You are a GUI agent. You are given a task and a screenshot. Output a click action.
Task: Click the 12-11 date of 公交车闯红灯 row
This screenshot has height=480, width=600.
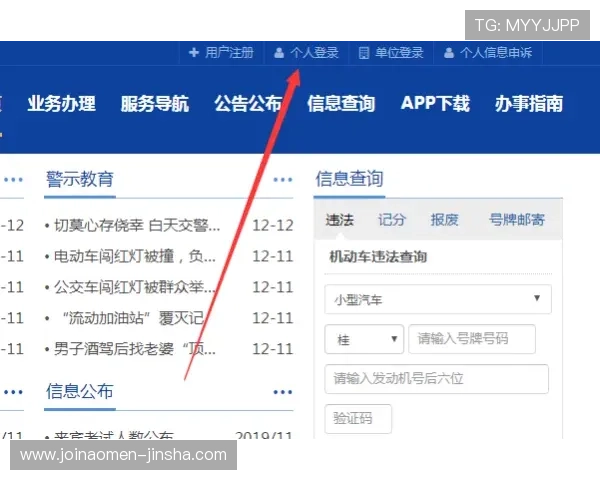(x=273, y=287)
